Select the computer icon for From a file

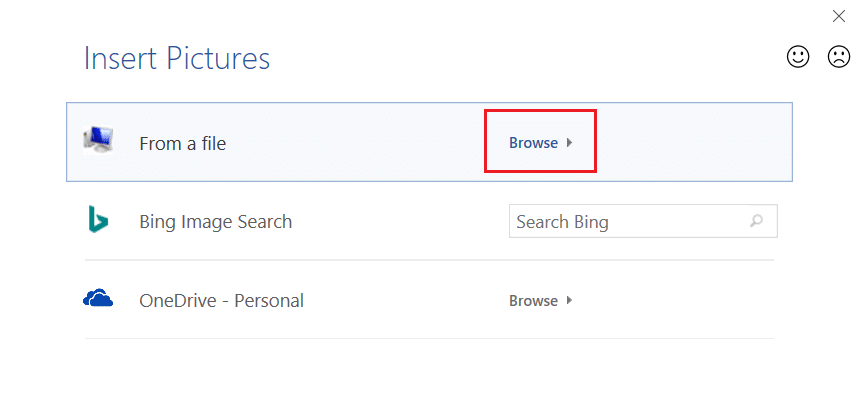[x=98, y=140]
